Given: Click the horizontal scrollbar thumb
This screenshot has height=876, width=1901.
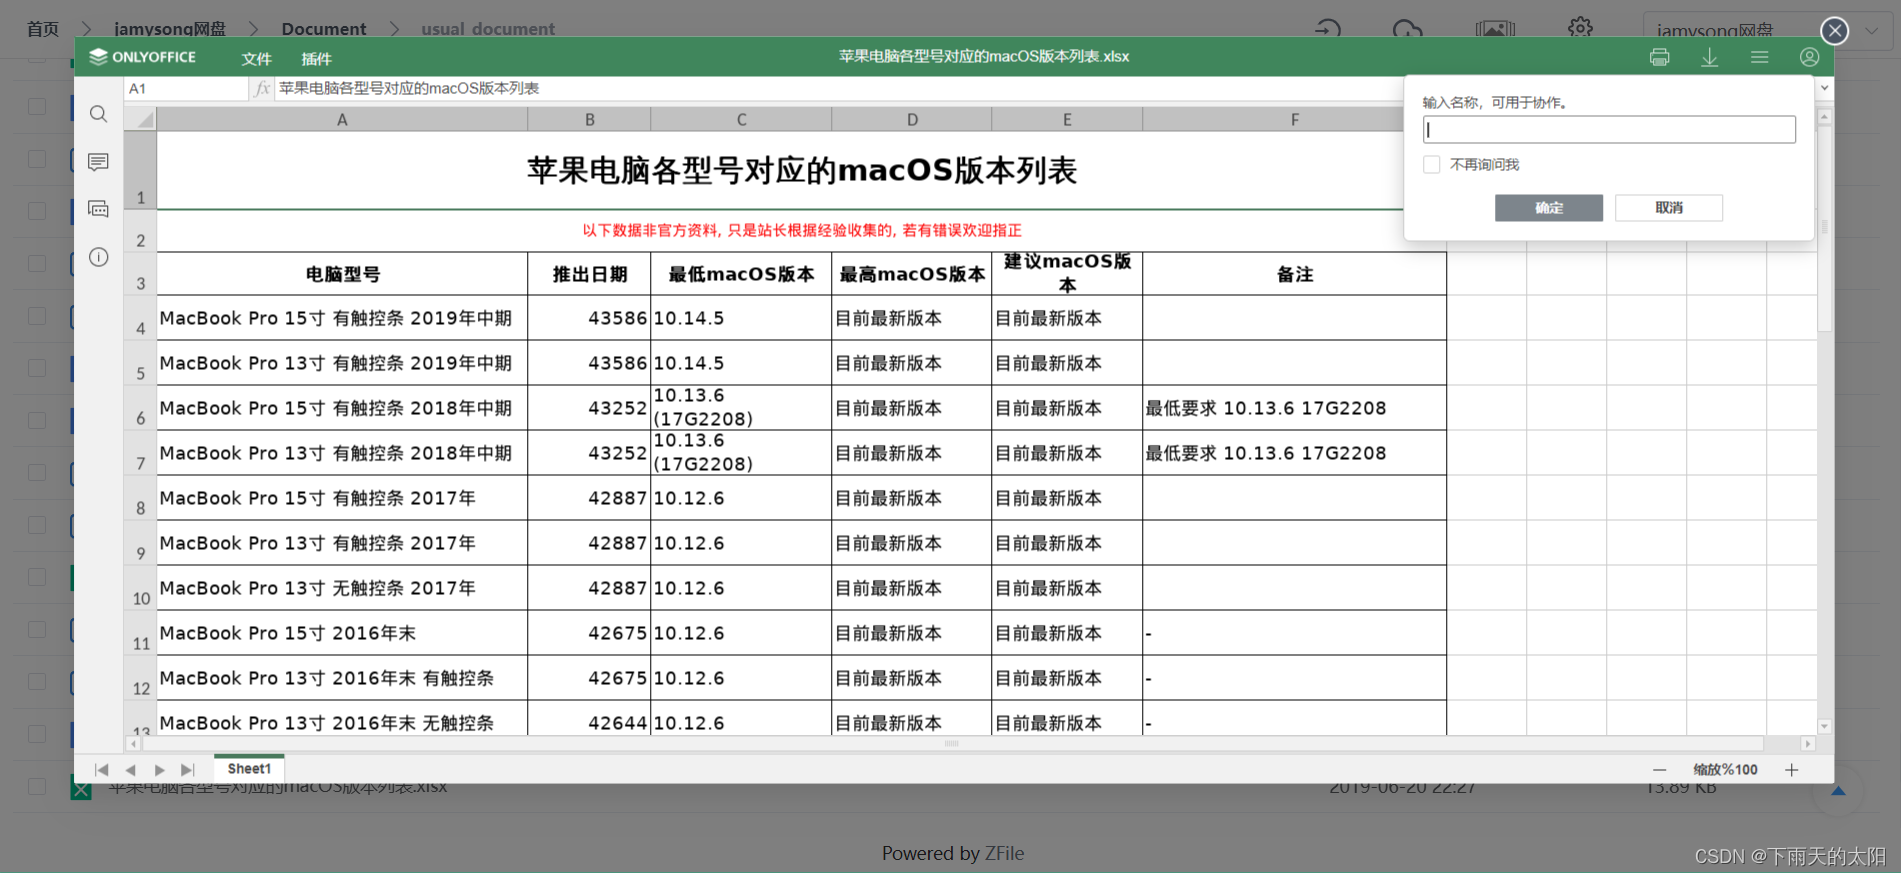Looking at the screenshot, I should [952, 744].
